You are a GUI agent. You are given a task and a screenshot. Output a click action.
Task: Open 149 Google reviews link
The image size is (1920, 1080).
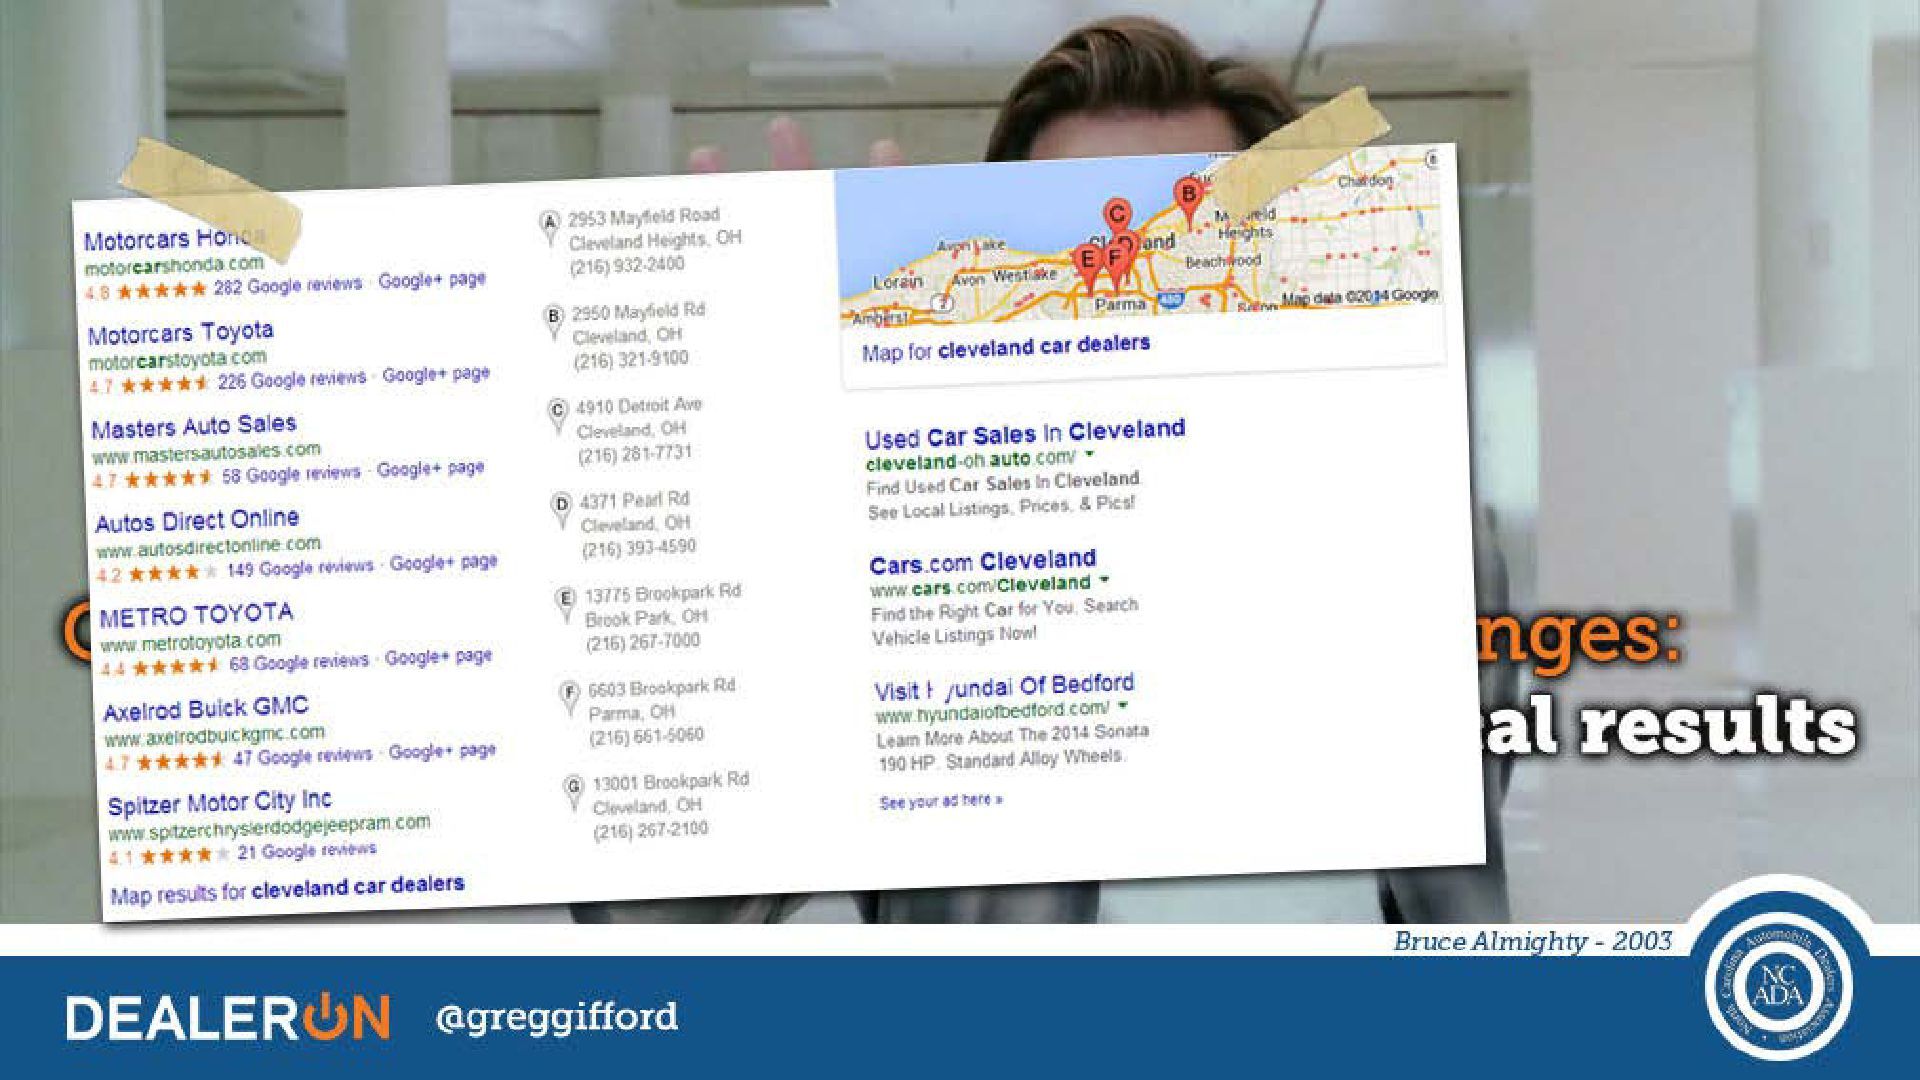click(x=300, y=568)
